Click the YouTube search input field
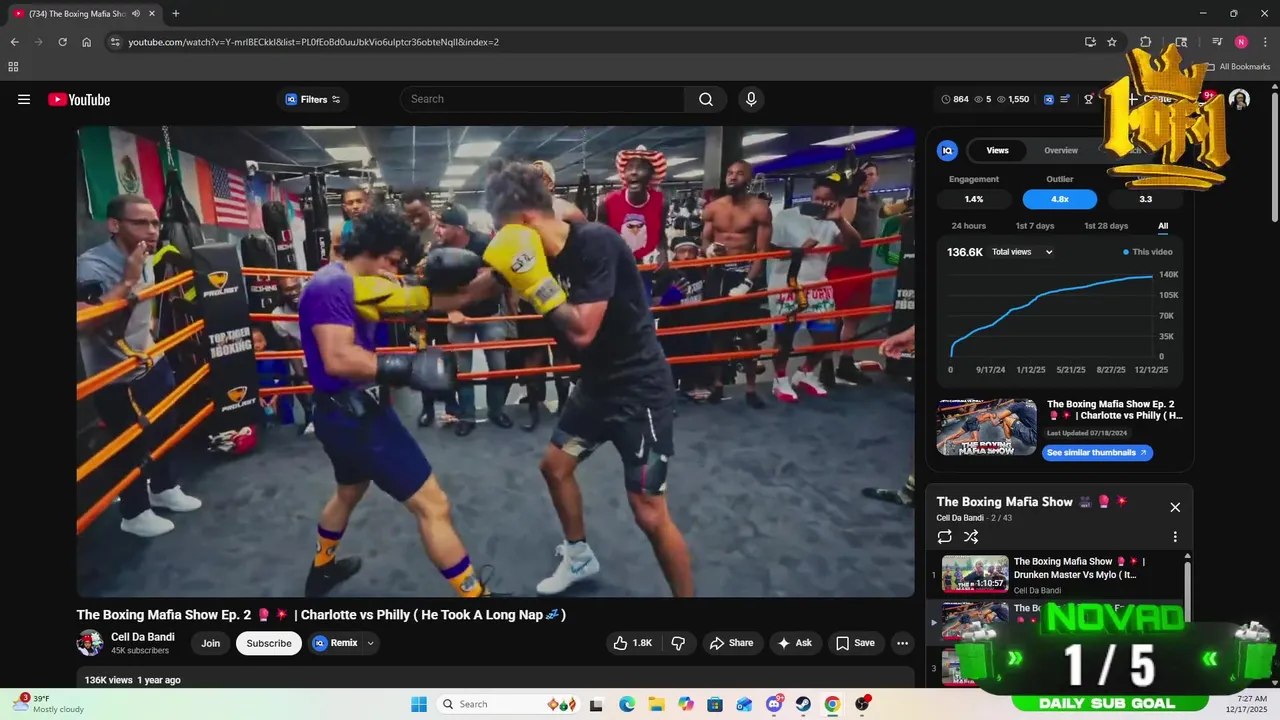The image size is (1280, 720). (x=543, y=99)
